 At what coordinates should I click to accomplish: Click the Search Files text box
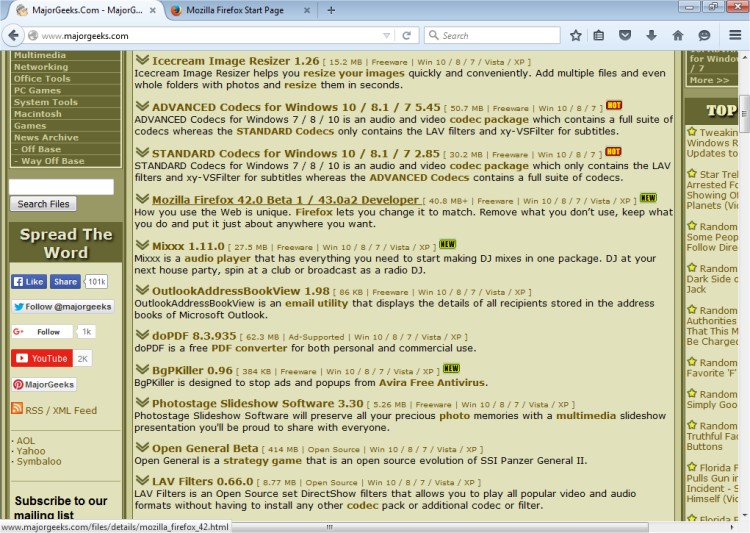coord(61,187)
